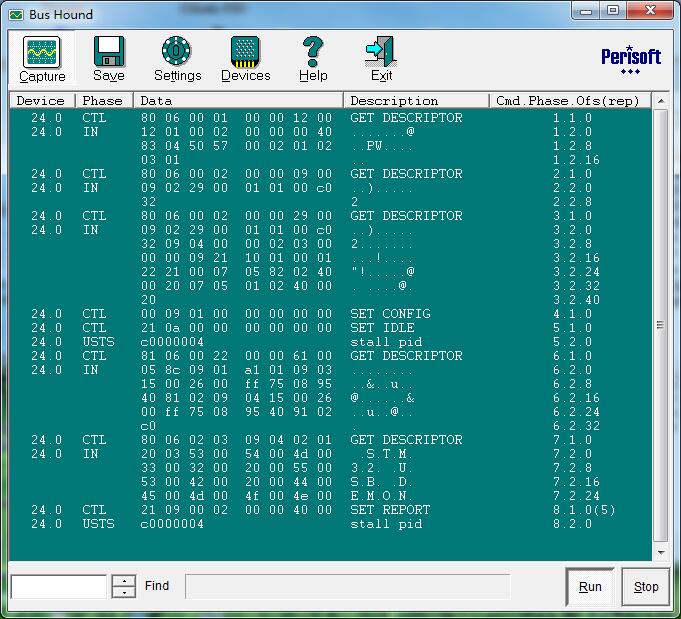
Task: Click the Find stepper up arrow
Action: pyautogui.click(x=124, y=581)
